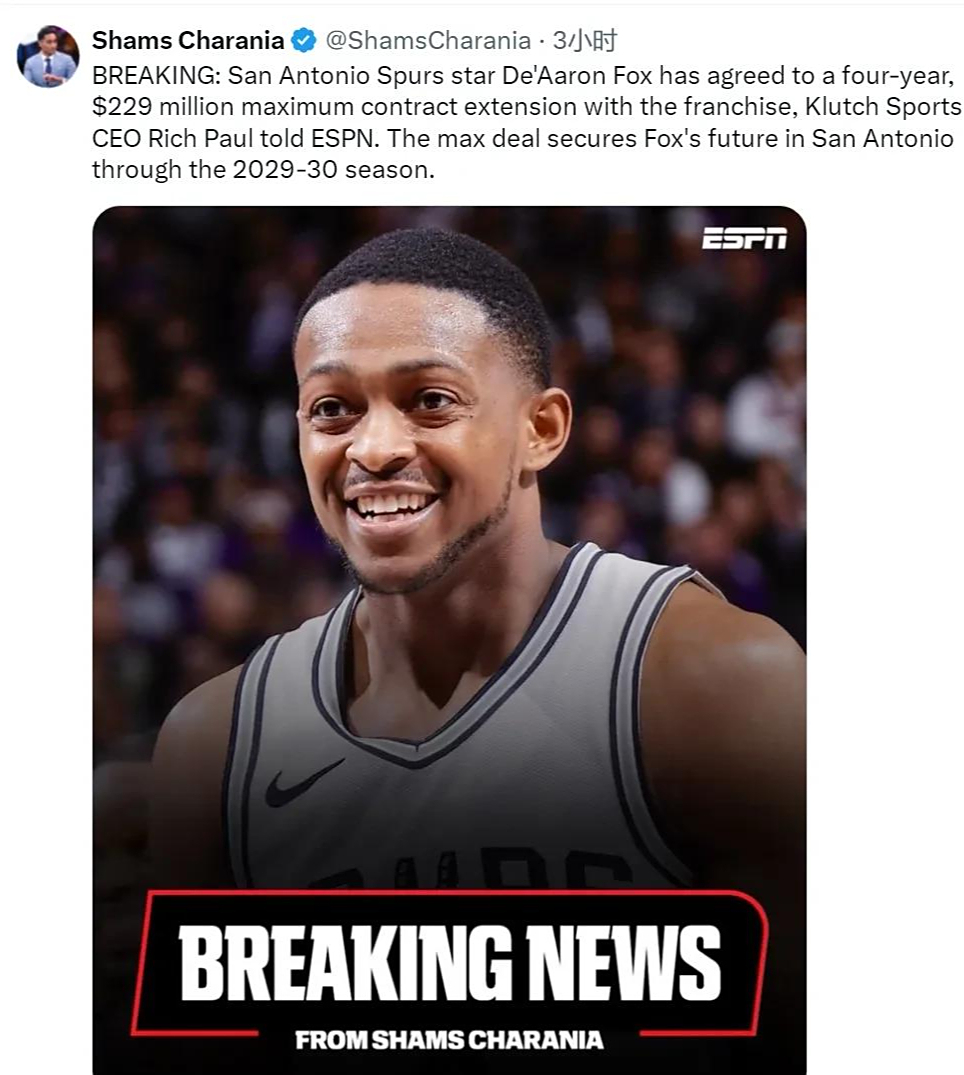Click the Klutch Sports text
Viewport: 964px width, 1075px height.
coord(883,107)
